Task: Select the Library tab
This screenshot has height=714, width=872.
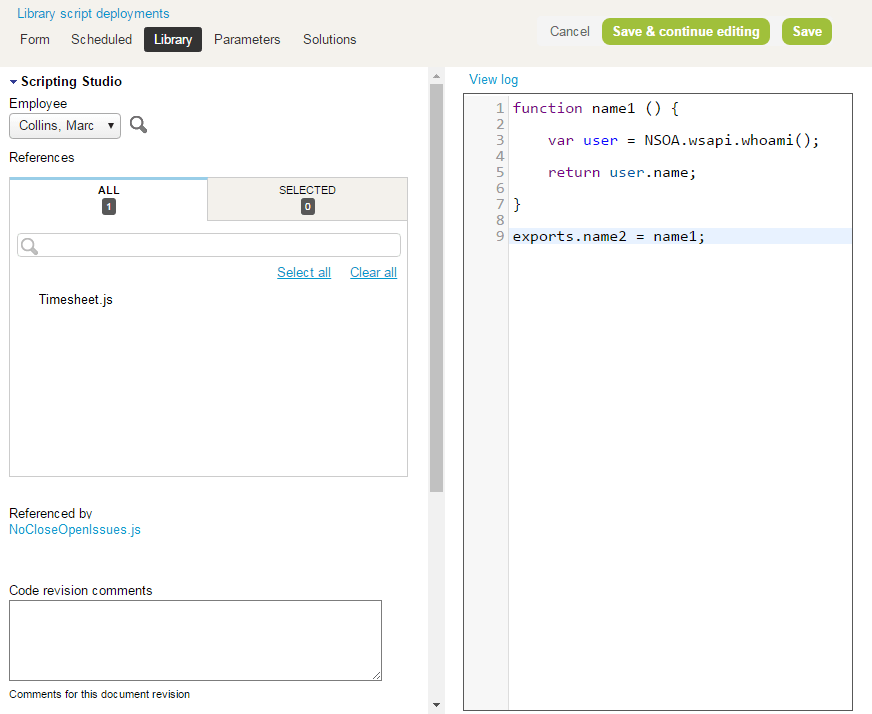Action: [173, 39]
